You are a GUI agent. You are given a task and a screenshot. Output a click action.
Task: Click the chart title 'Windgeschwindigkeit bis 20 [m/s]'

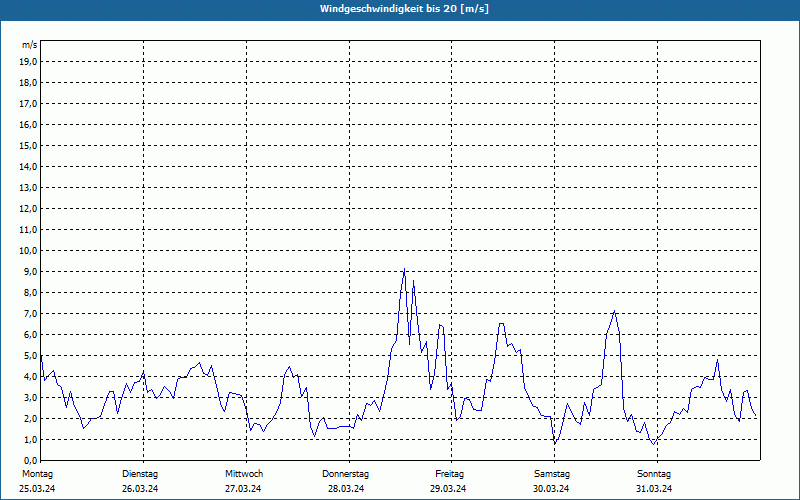click(x=404, y=9)
